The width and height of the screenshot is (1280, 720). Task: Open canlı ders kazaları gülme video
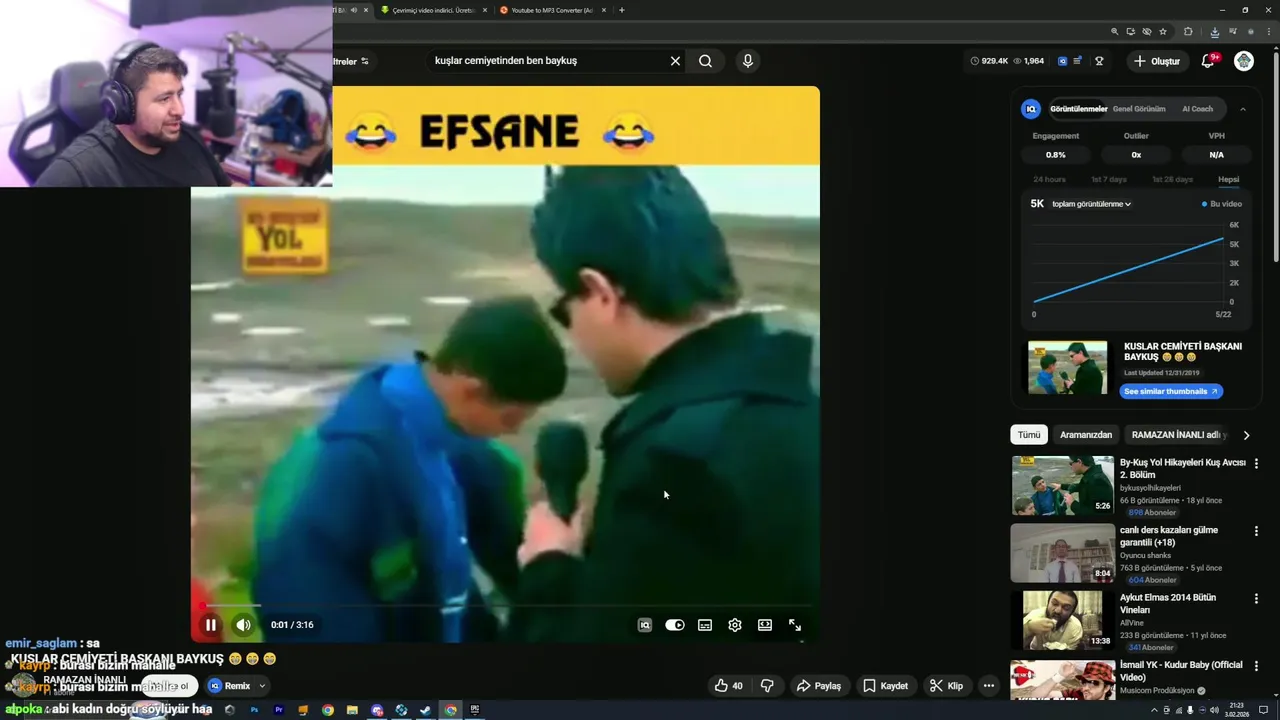pyautogui.click(x=1062, y=553)
